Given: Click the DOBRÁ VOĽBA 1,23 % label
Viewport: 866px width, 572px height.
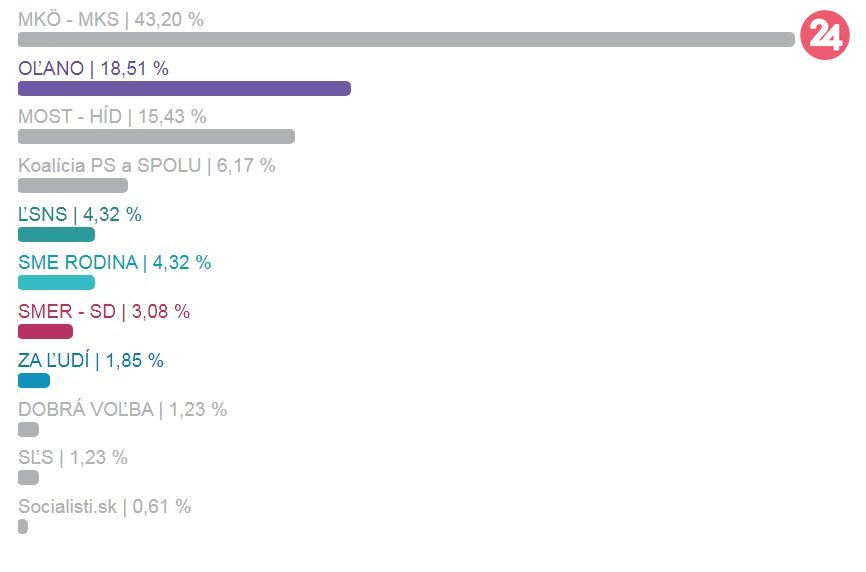Looking at the screenshot, I should (122, 410).
